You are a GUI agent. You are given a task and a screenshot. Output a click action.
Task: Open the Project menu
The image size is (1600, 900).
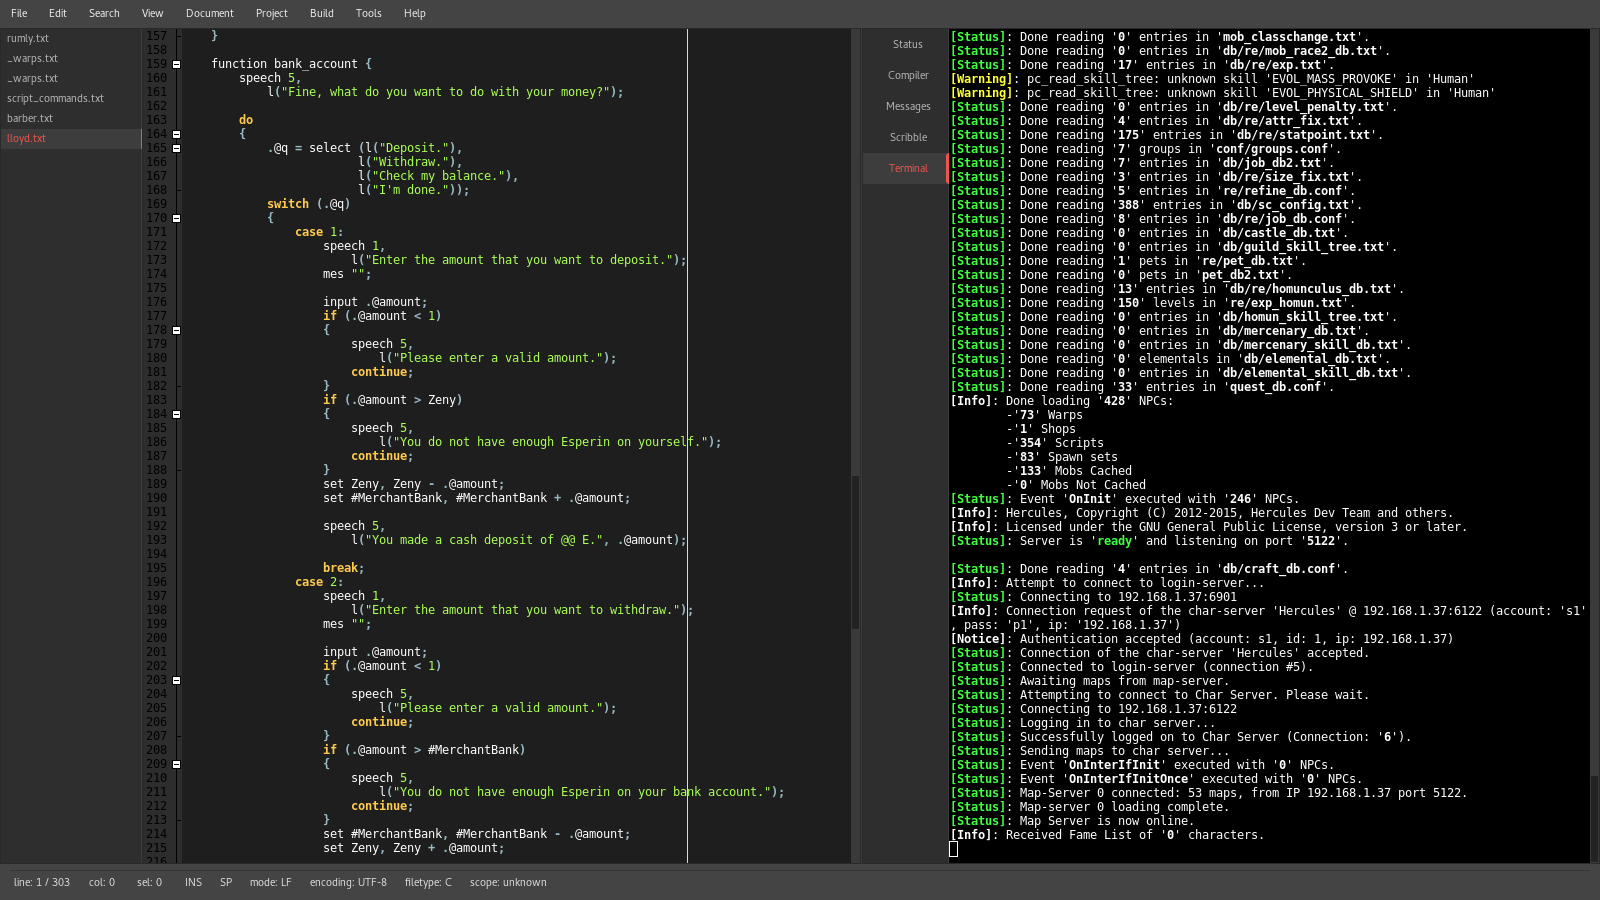coord(271,13)
